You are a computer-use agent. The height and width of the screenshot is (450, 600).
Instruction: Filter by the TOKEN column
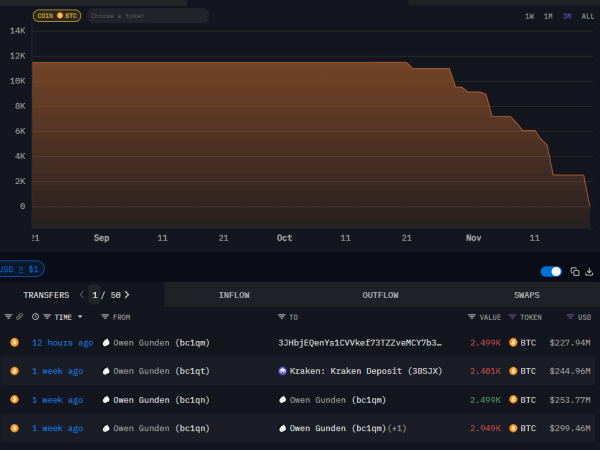click(512, 317)
